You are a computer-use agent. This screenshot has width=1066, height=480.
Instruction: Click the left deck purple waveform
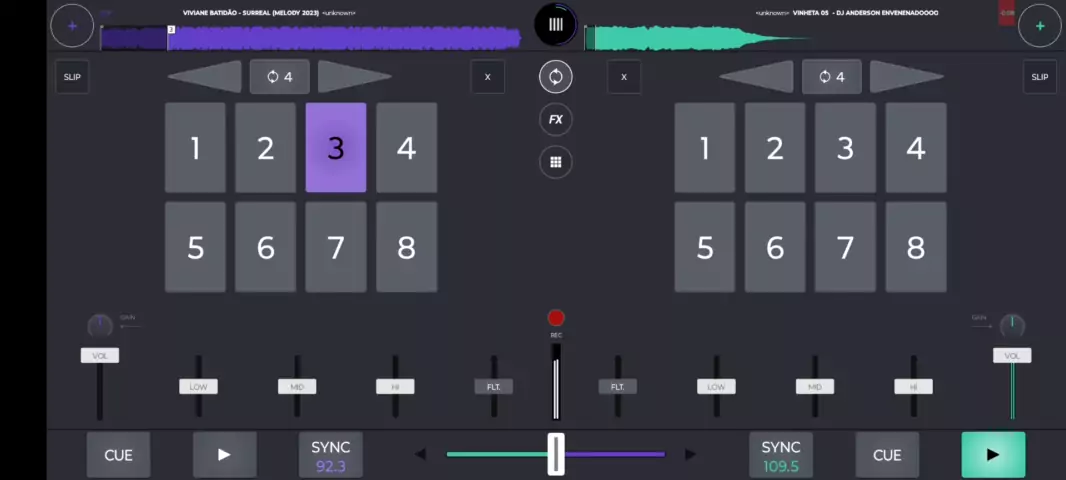340,38
